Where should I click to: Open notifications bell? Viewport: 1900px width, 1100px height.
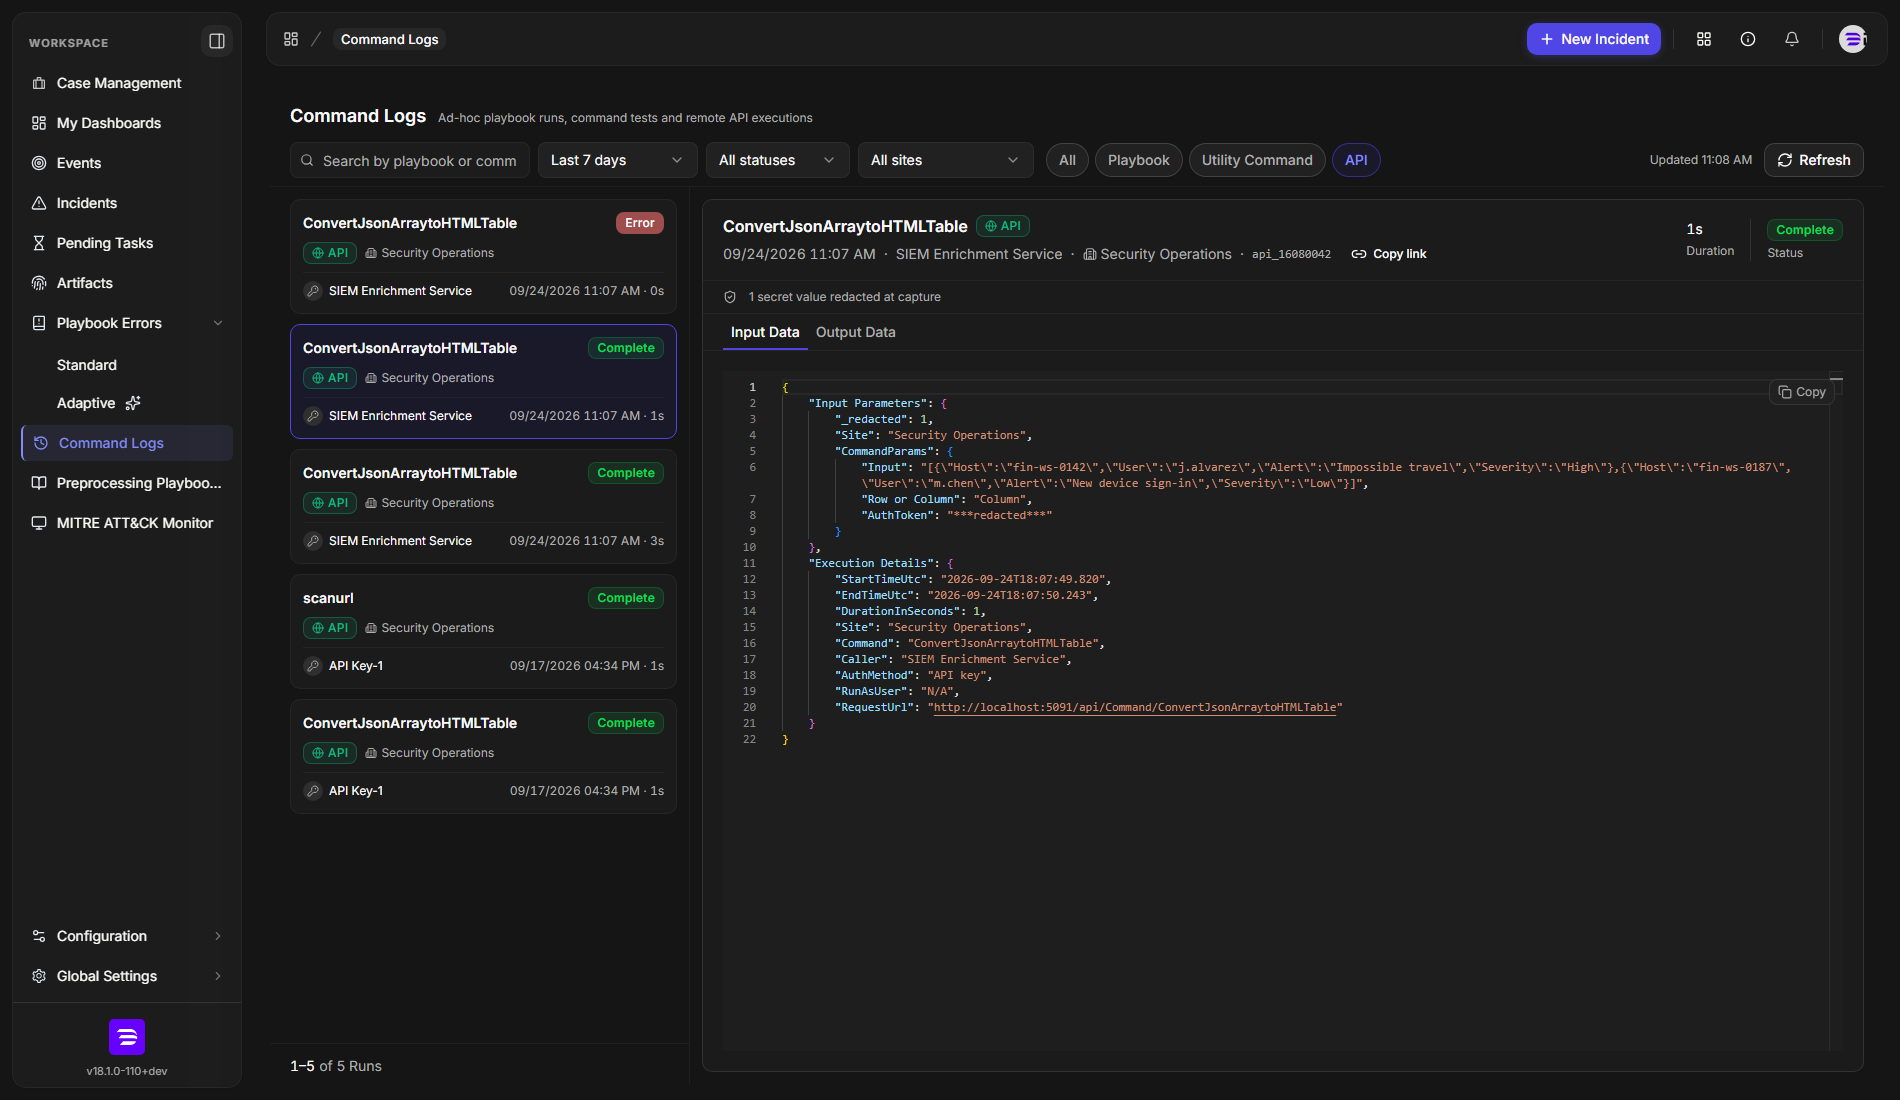point(1792,39)
